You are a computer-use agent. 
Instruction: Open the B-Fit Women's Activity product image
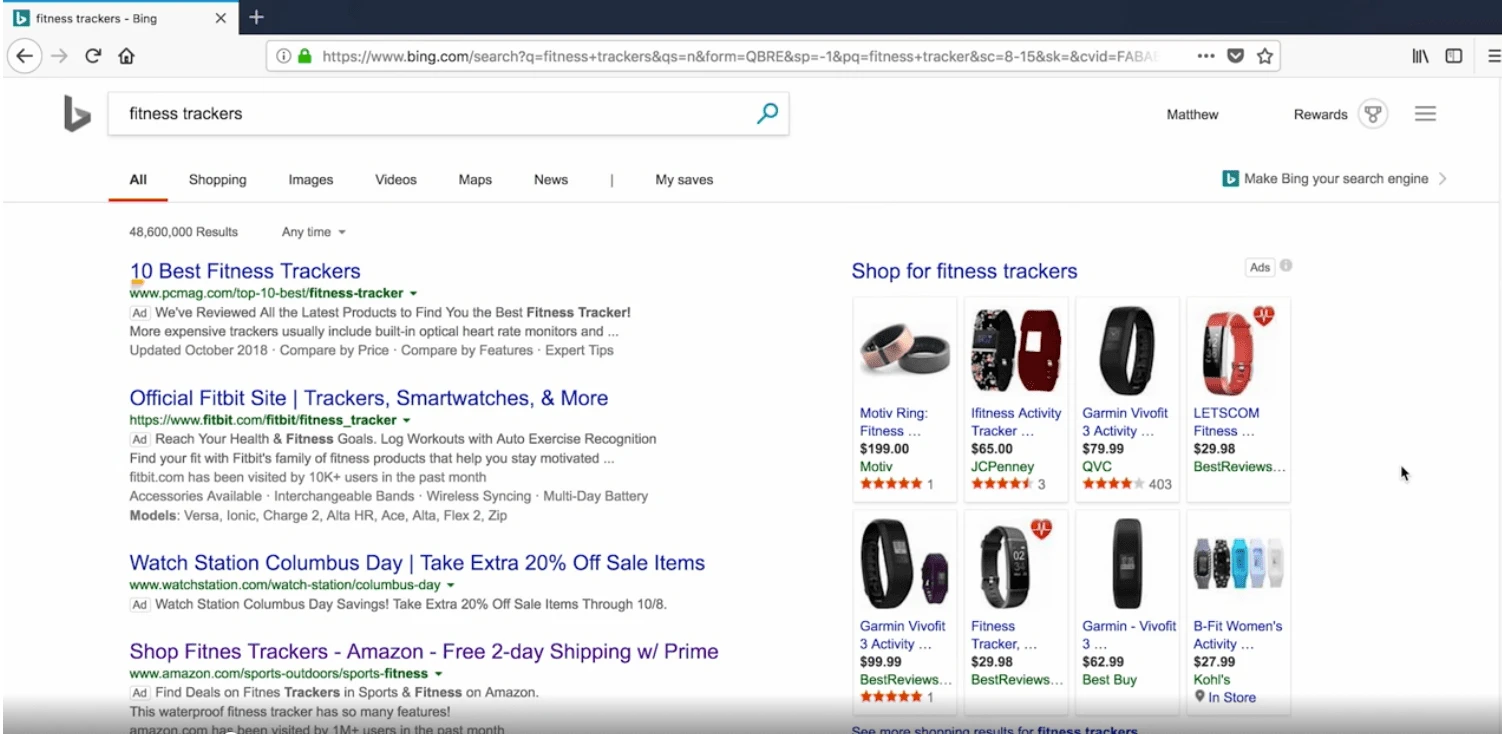[x=1238, y=563]
